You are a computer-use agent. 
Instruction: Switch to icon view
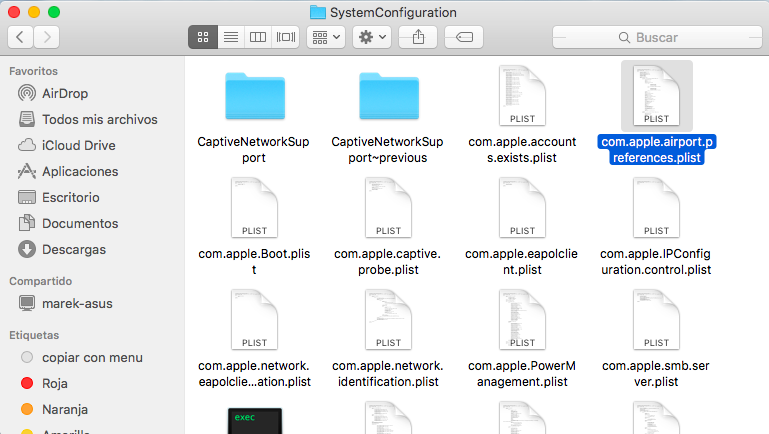pos(203,37)
